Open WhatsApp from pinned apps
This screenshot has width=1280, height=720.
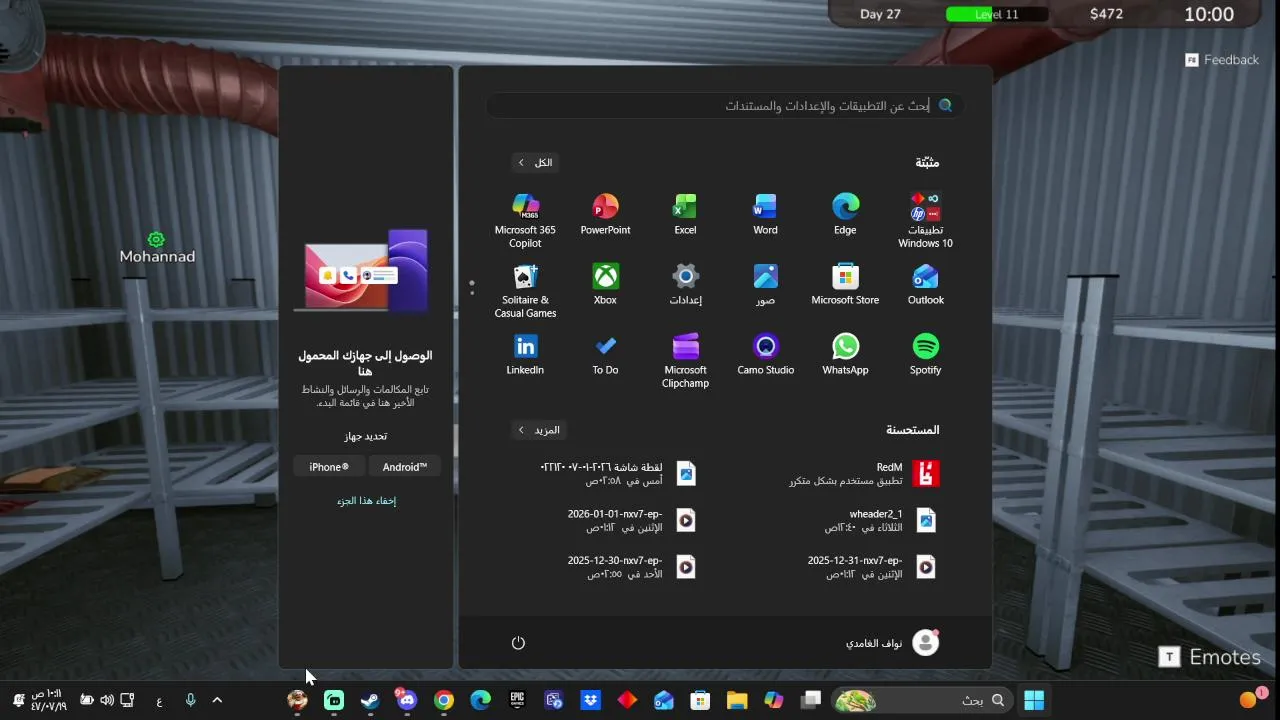(845, 354)
